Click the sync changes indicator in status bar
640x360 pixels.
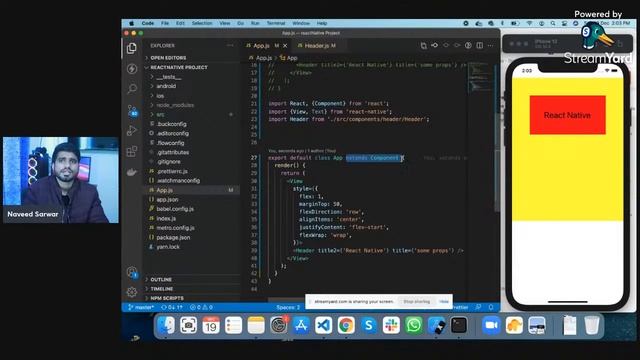172,307
